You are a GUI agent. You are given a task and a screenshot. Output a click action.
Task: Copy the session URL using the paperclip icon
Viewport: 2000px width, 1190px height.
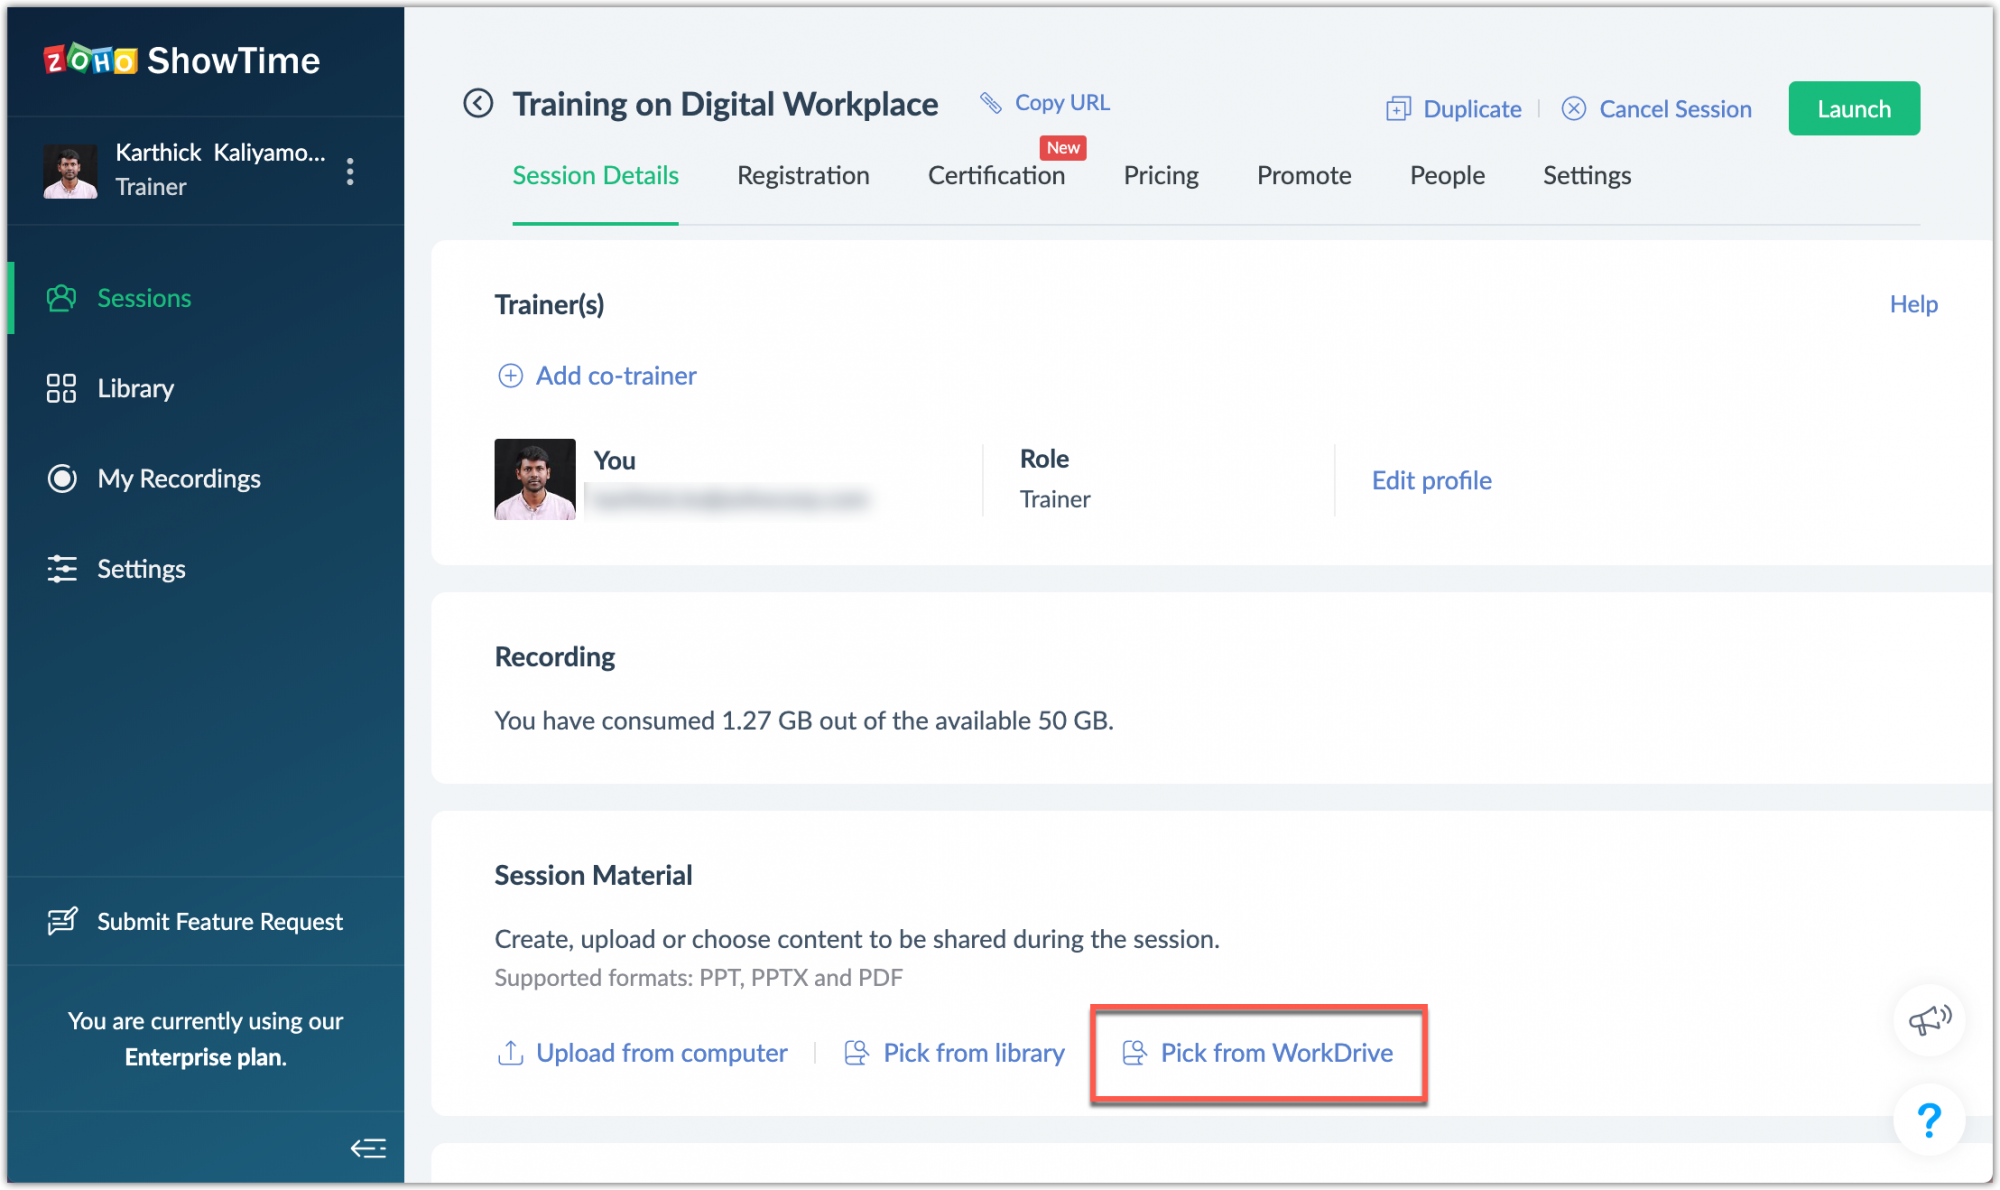coord(990,102)
